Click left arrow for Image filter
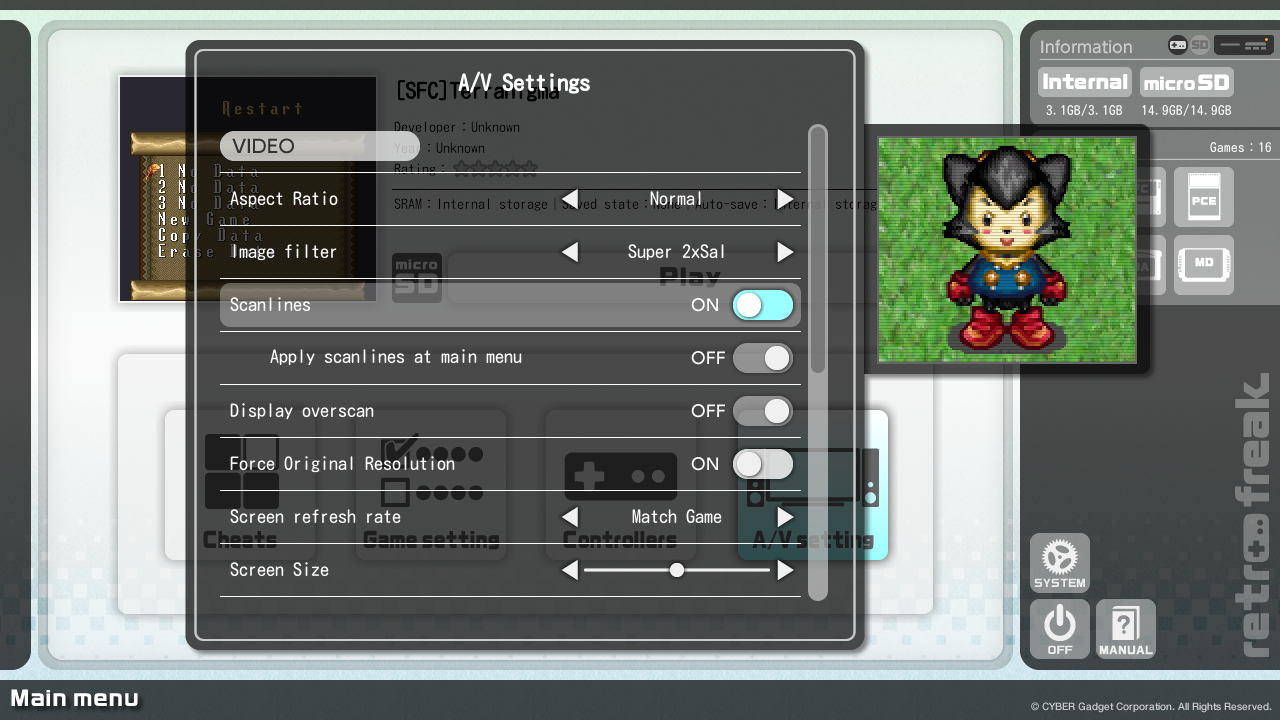The width and height of the screenshot is (1280, 720). (570, 252)
